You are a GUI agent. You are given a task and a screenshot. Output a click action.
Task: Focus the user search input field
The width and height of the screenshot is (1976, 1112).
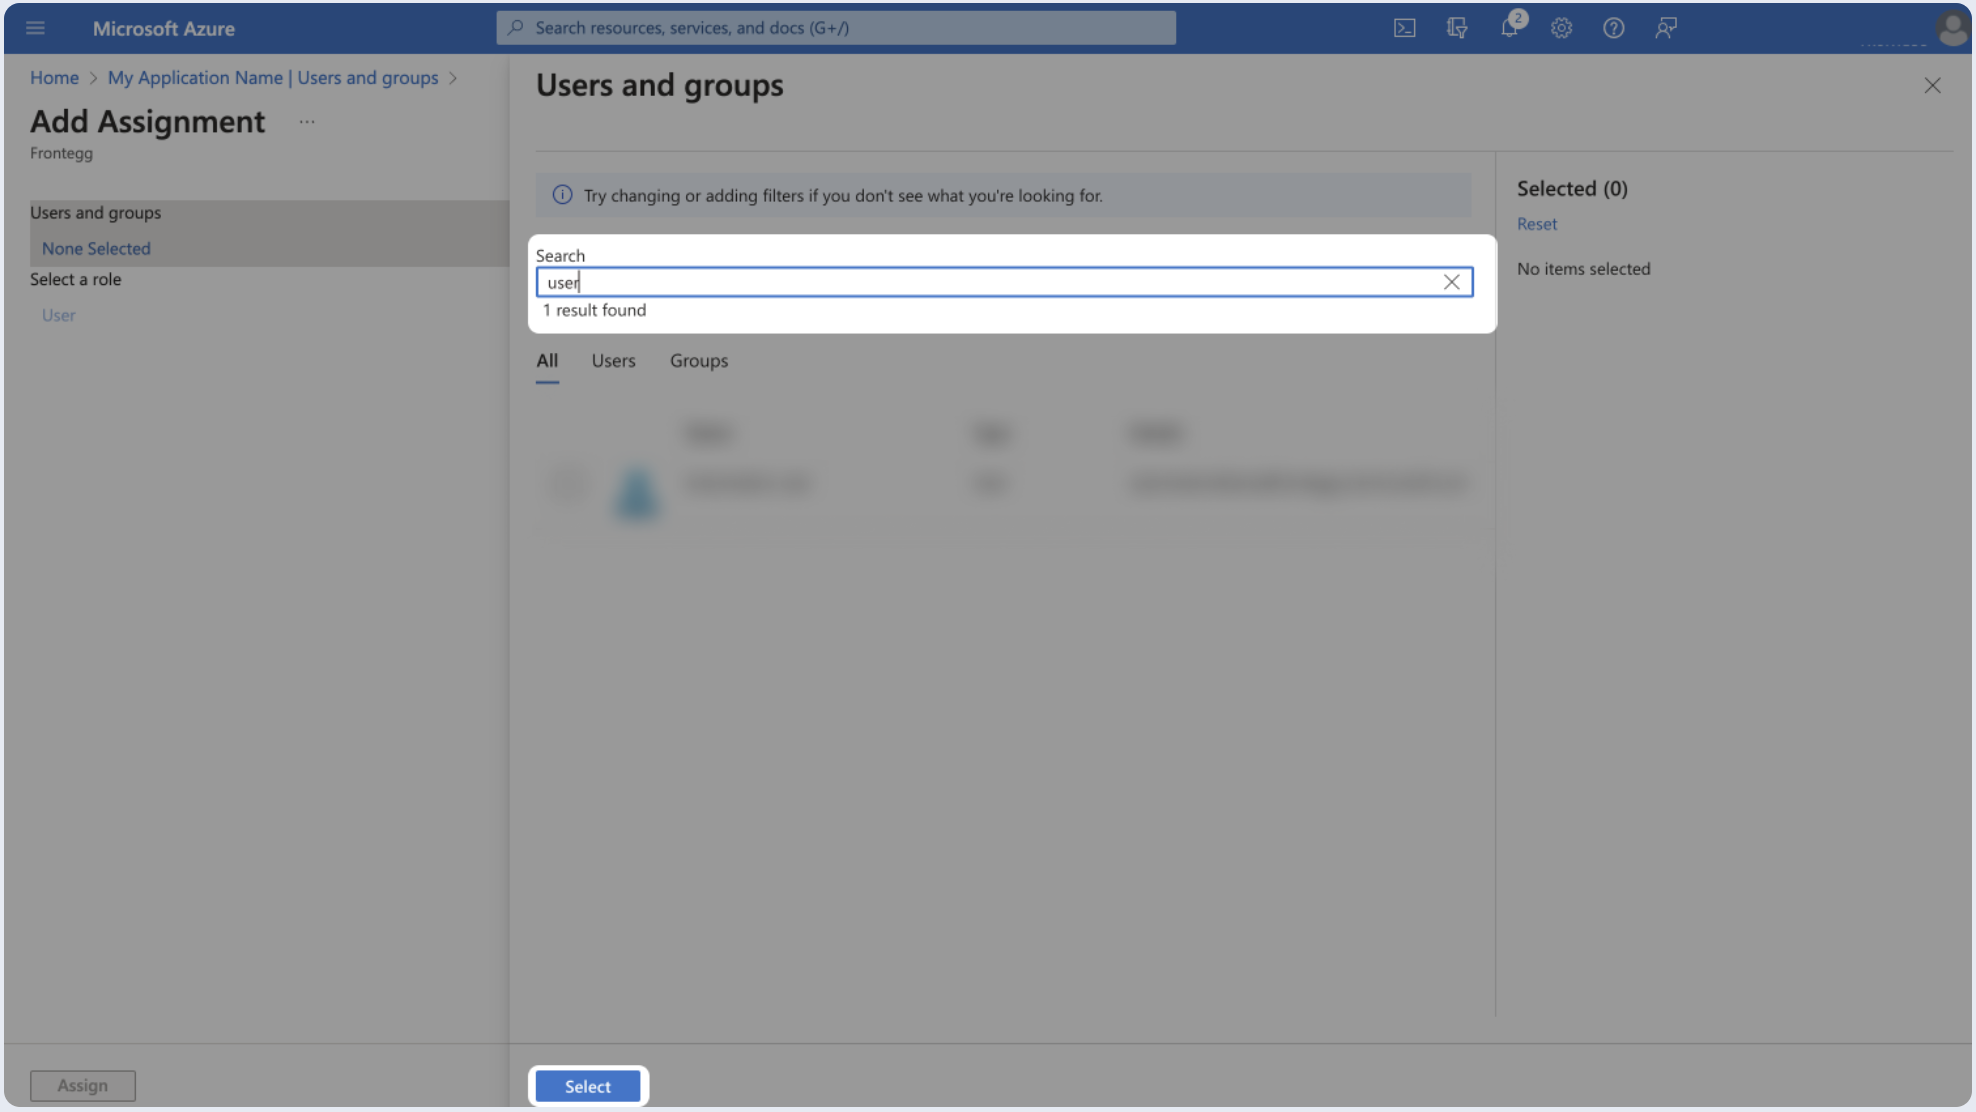point(990,282)
